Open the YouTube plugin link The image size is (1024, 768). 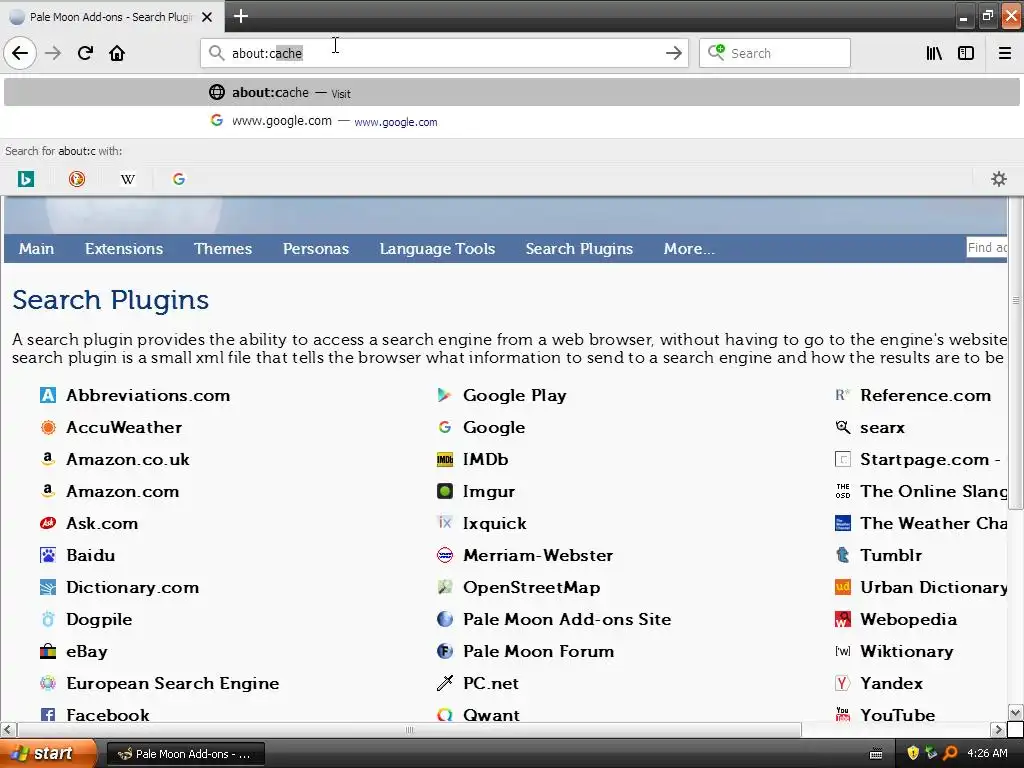click(897, 714)
